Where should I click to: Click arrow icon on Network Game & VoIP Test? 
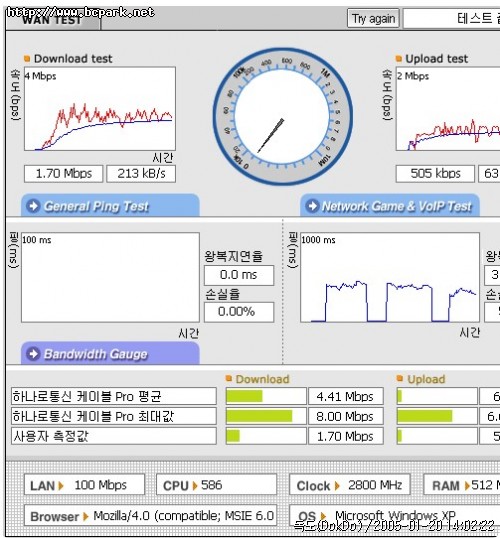pos(312,206)
